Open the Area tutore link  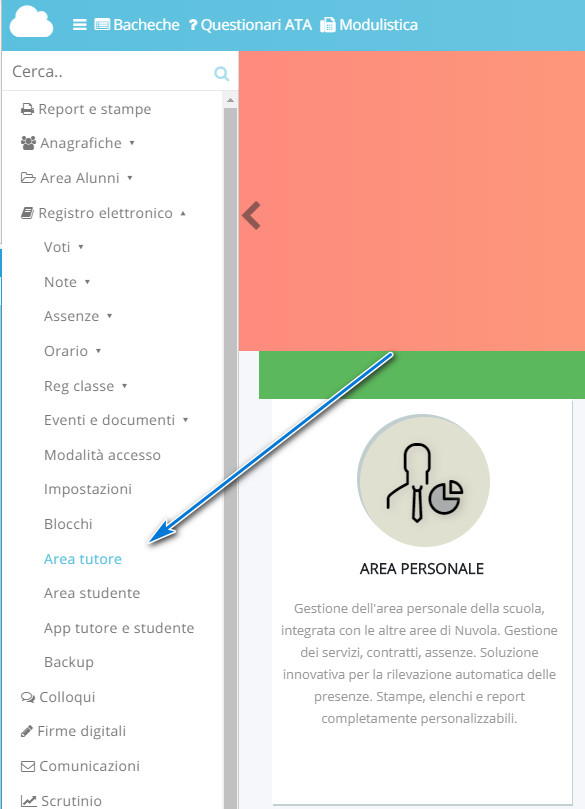(x=83, y=559)
